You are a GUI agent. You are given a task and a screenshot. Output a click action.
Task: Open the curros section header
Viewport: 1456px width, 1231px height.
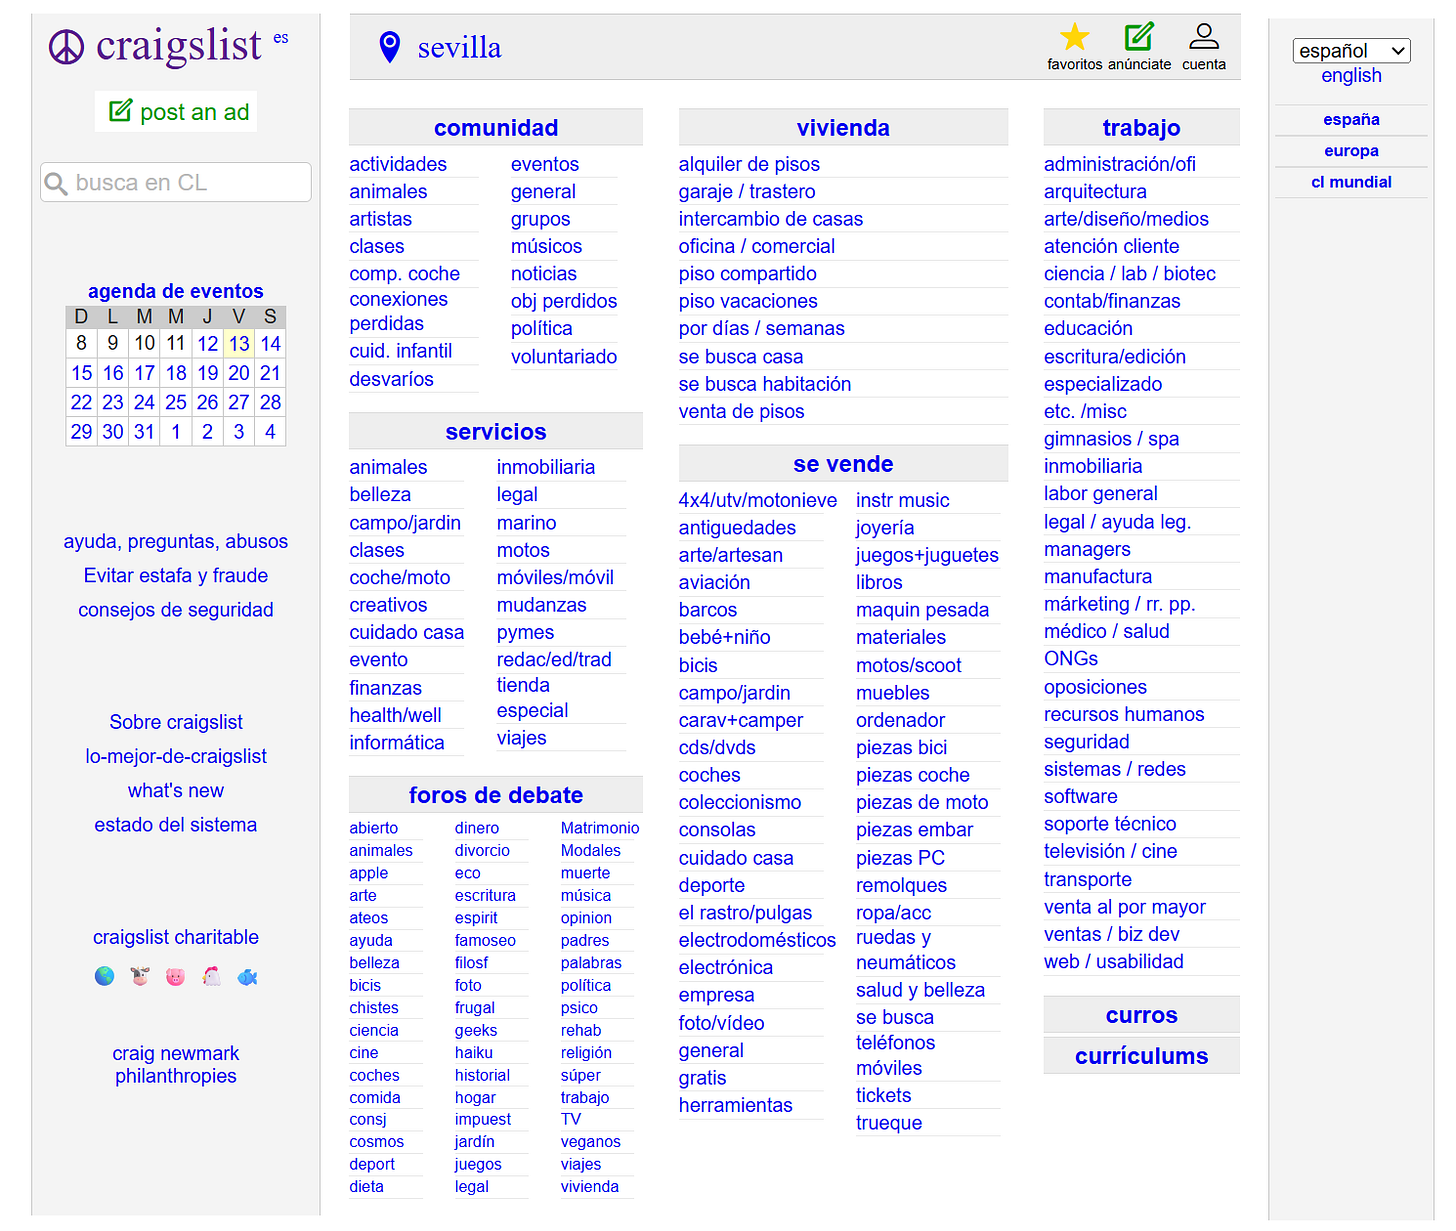(1141, 1015)
